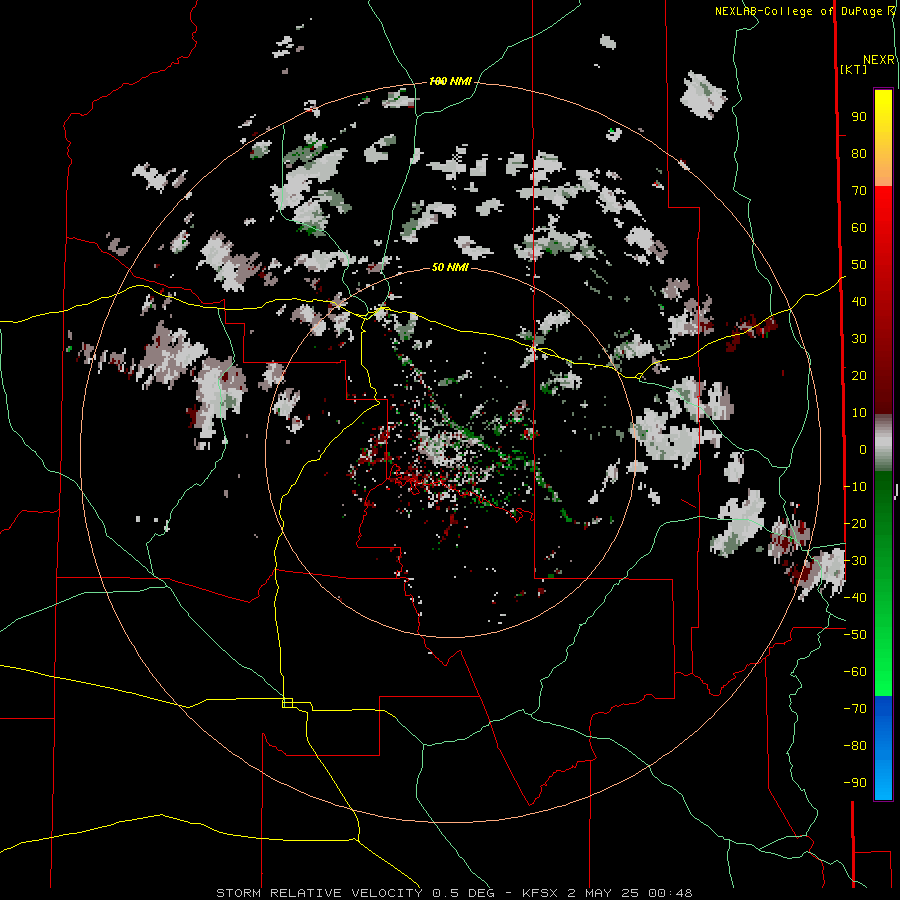Click the "-50" scale label

tap(855, 635)
